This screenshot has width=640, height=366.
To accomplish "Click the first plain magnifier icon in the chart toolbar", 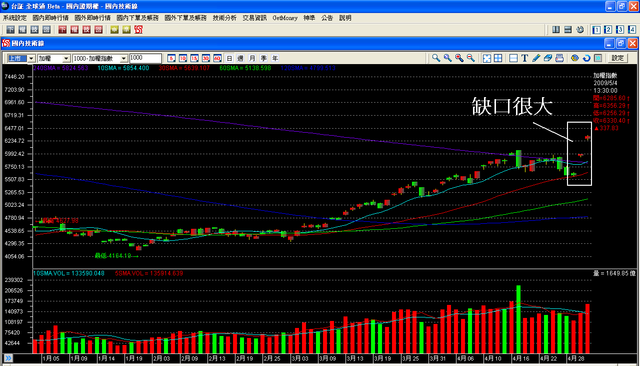I will (x=436, y=58).
